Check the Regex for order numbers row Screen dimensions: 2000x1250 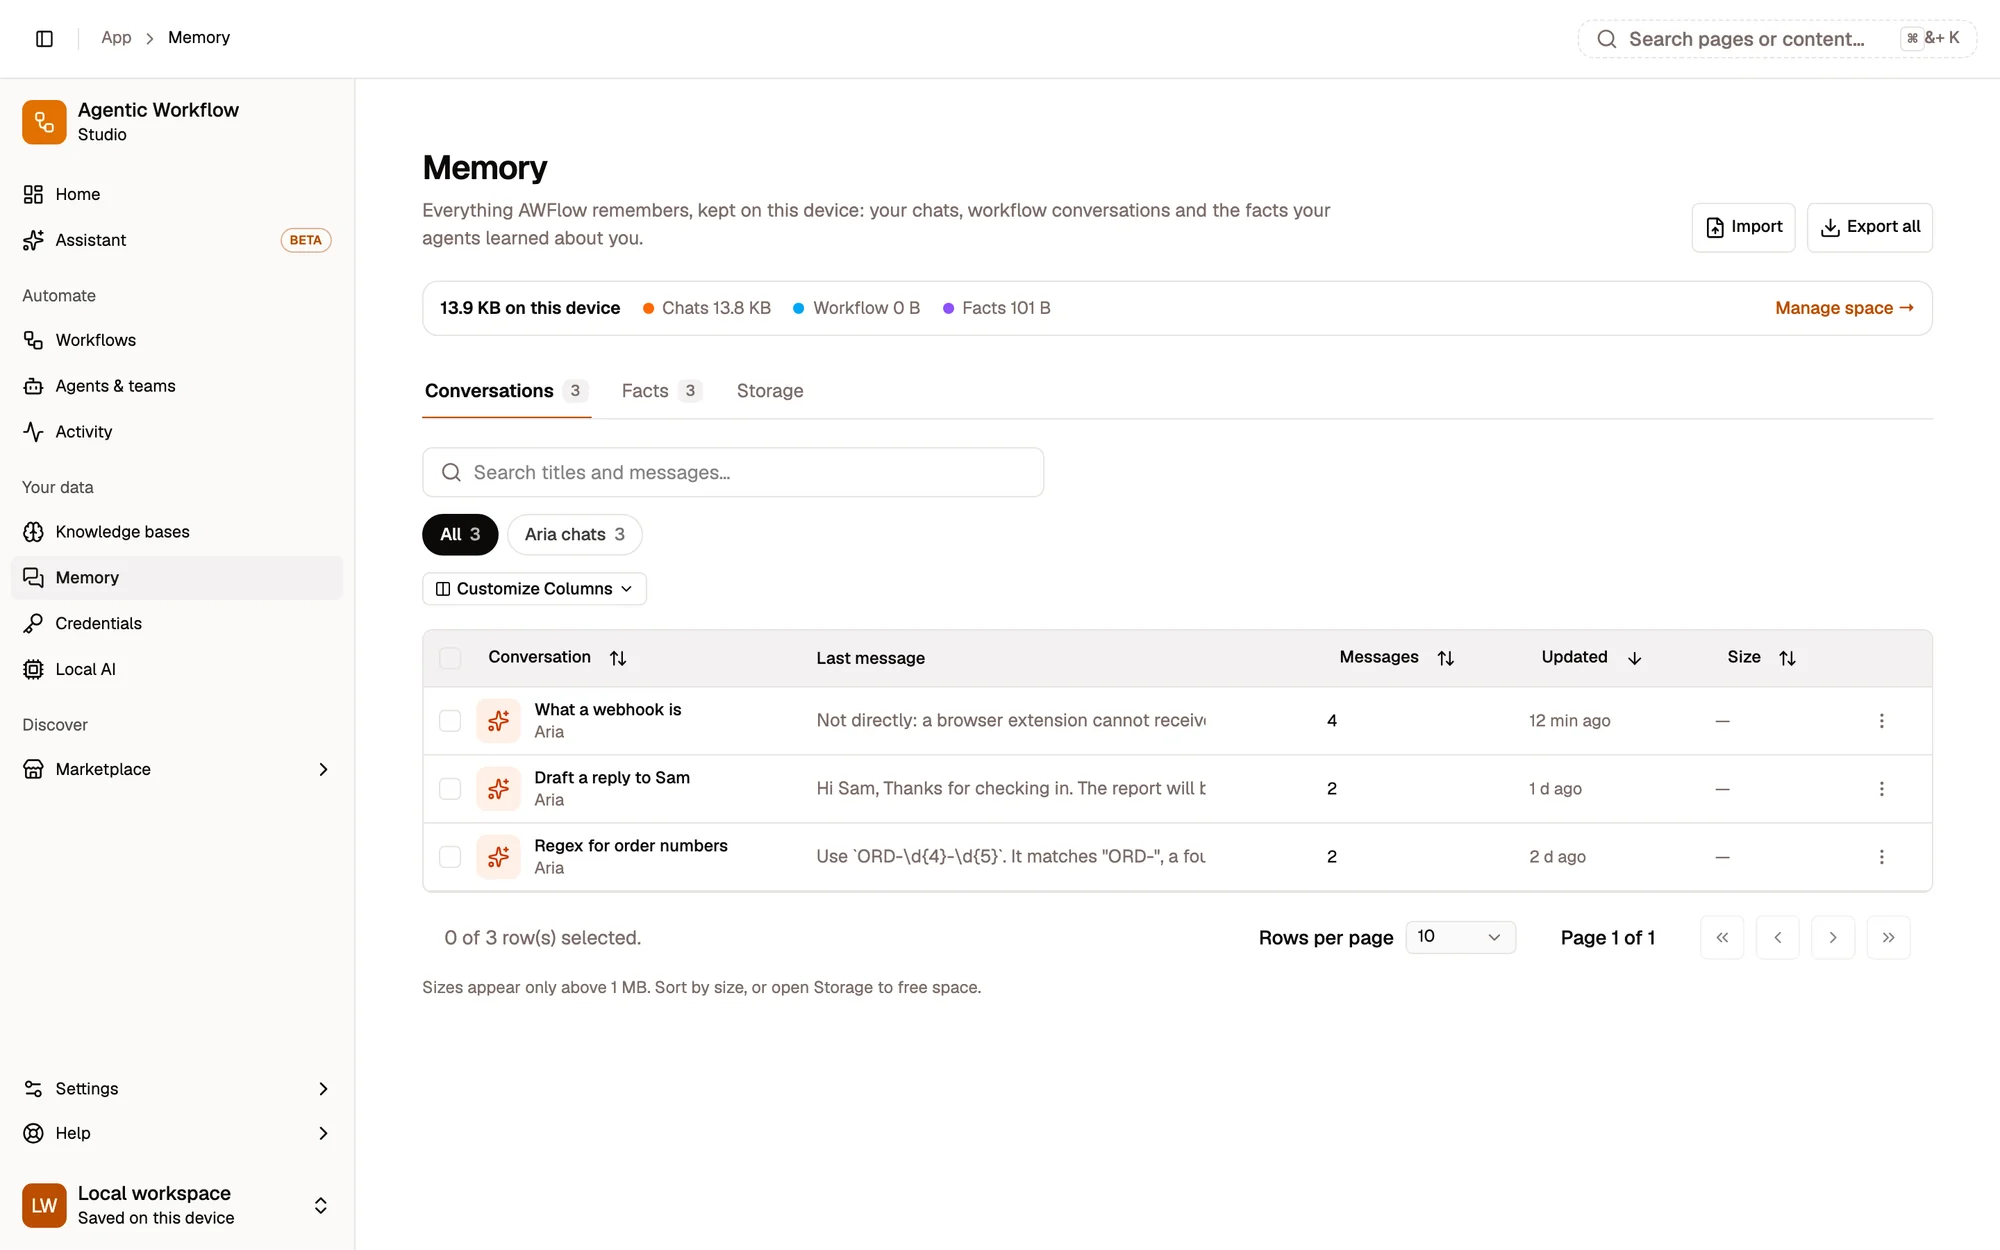450,857
